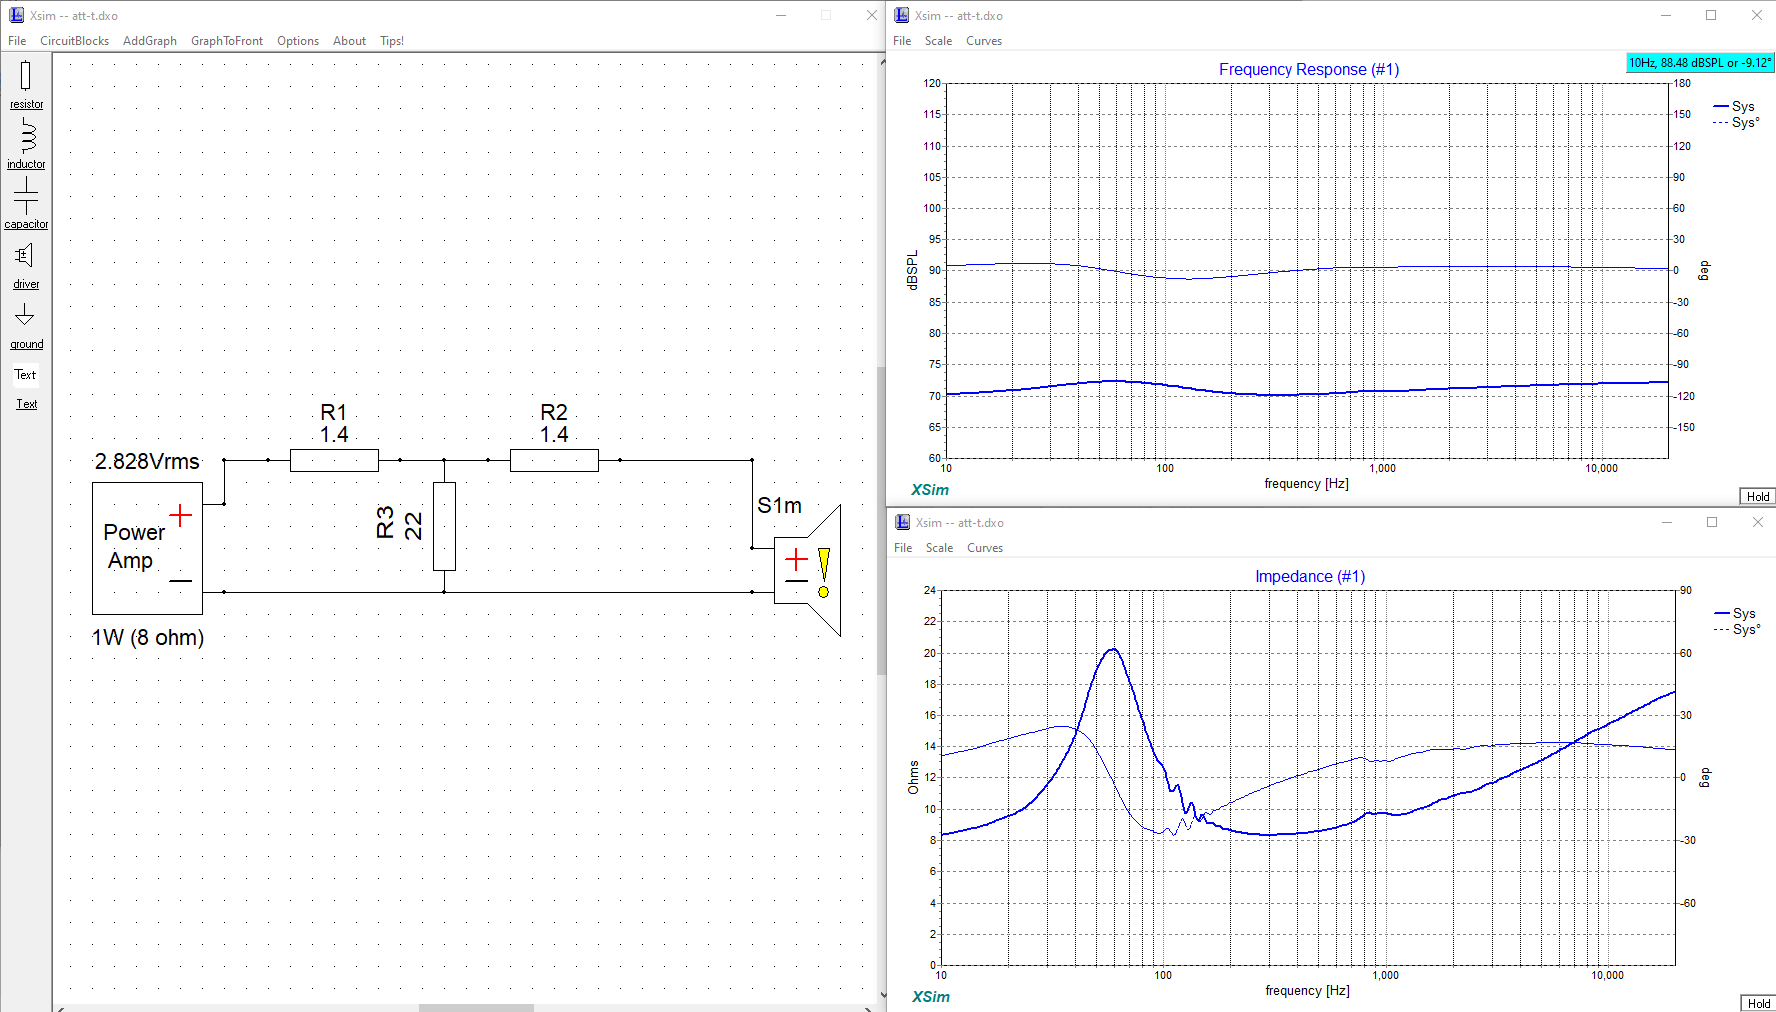Click resistor R2 in the schematic
The width and height of the screenshot is (1776, 1012).
pyautogui.click(x=554, y=460)
